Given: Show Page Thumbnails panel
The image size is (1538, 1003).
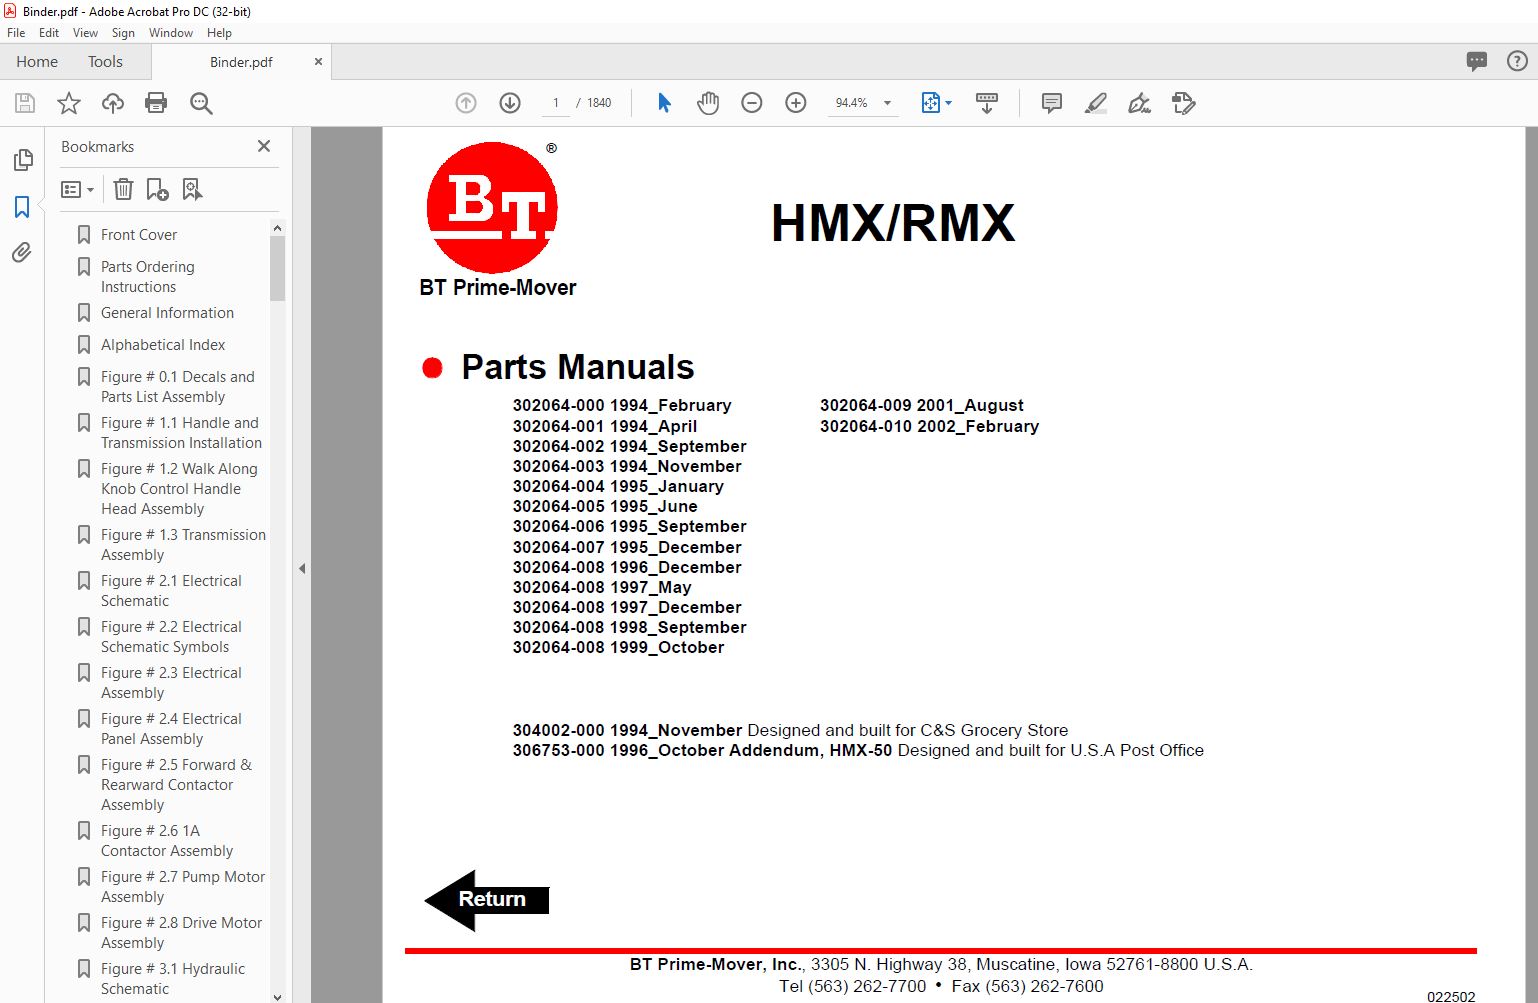Looking at the screenshot, I should coord(22,160).
